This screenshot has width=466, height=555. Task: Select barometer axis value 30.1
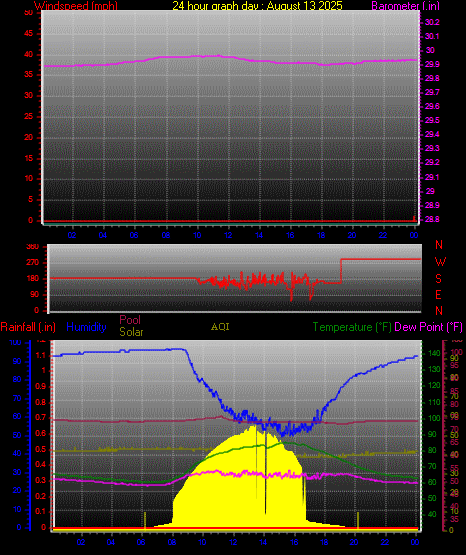tap(432, 36)
